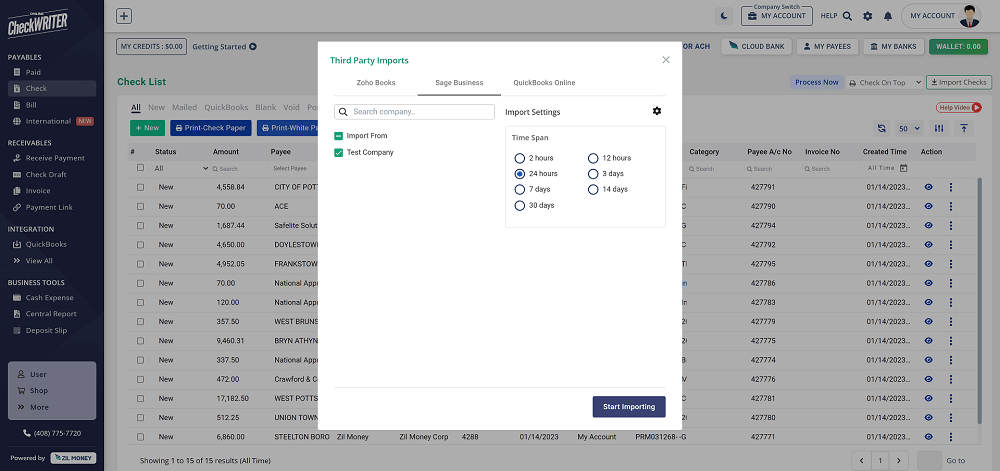1000x471 pixels.
Task: Select the 7 days time span
Action: tap(519, 189)
